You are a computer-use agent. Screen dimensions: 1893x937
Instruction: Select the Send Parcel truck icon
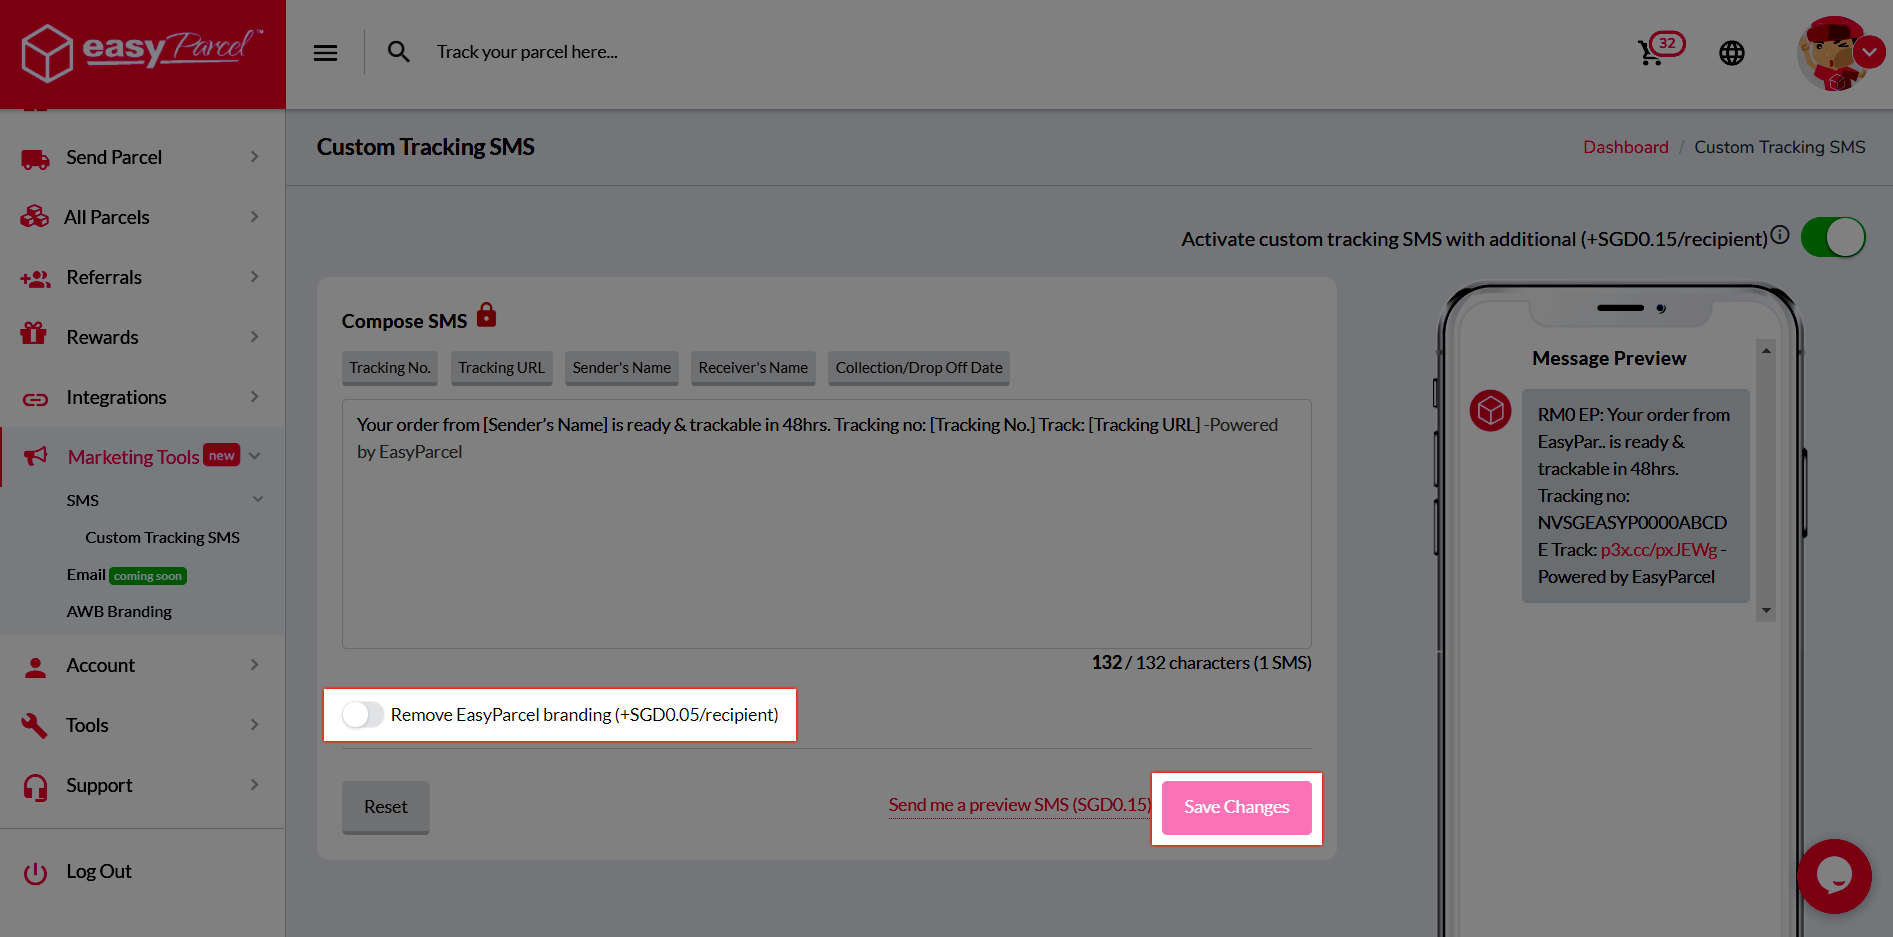point(35,157)
